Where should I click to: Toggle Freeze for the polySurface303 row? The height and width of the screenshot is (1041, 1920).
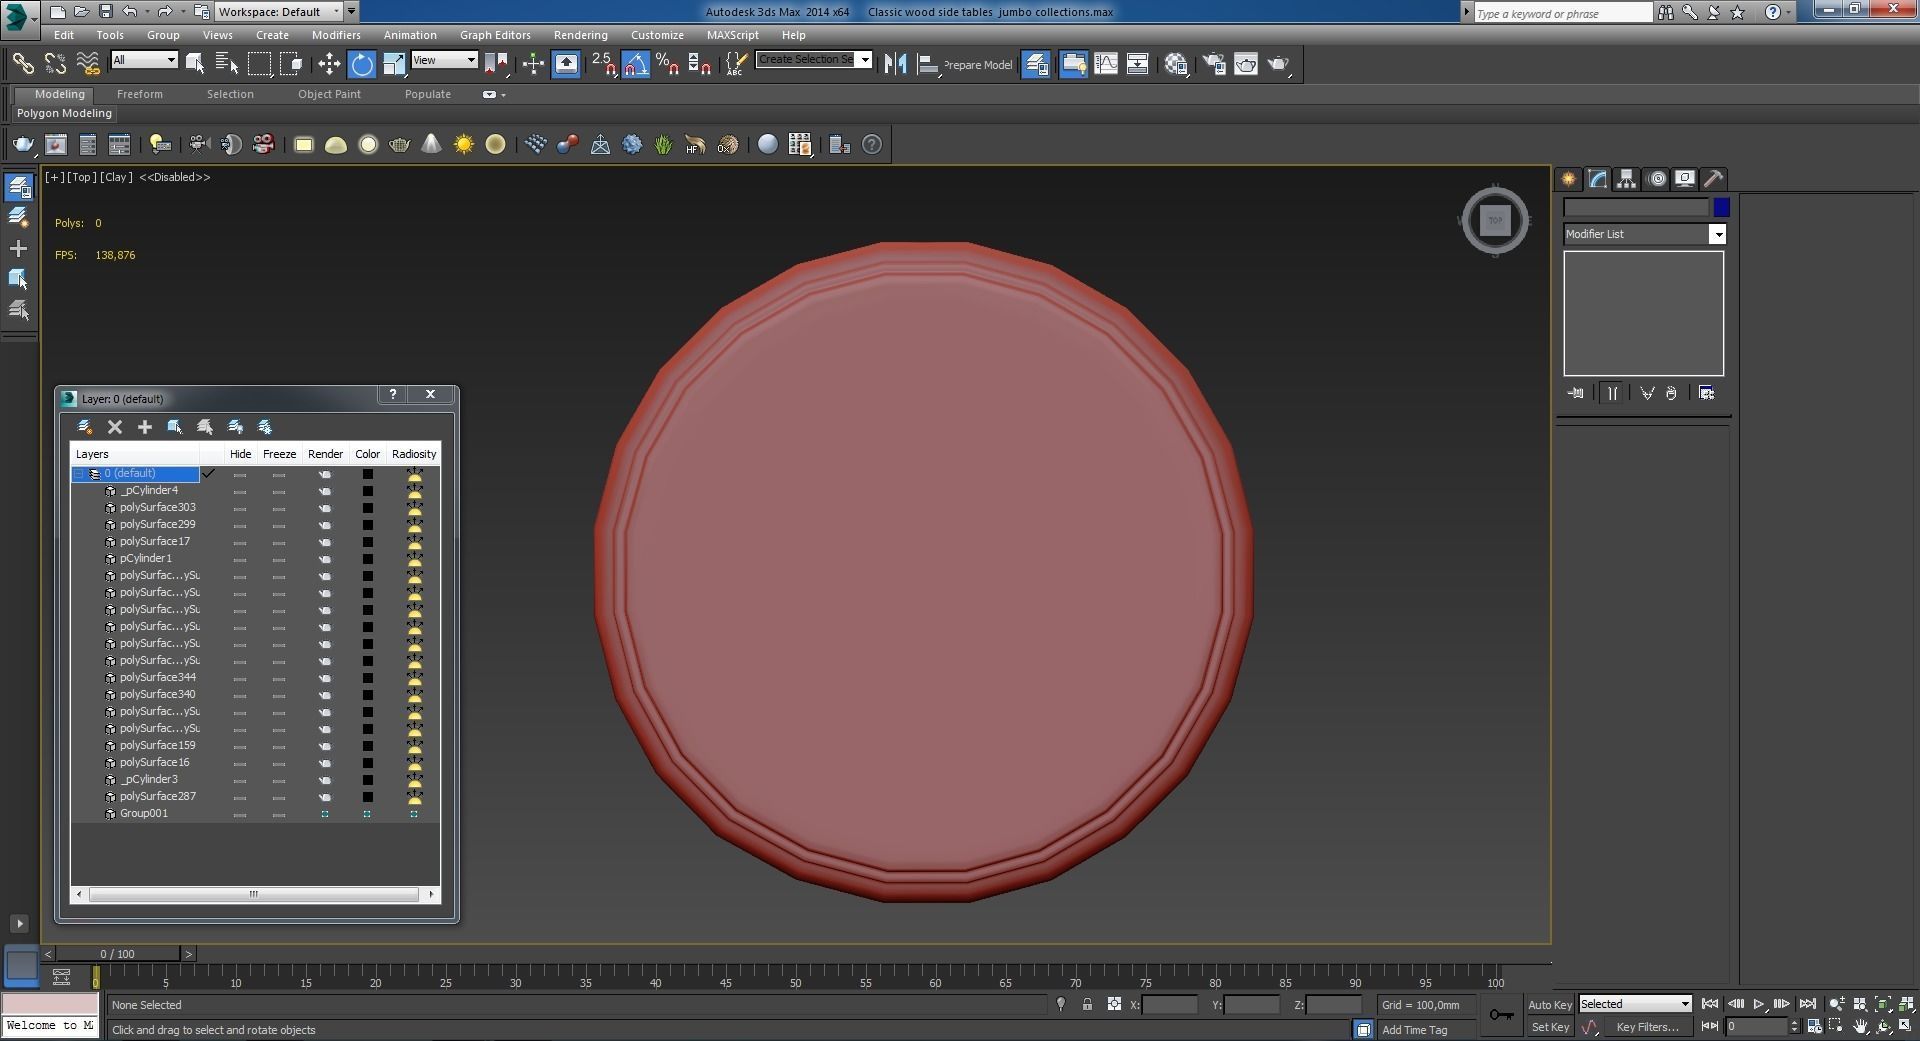coord(279,508)
